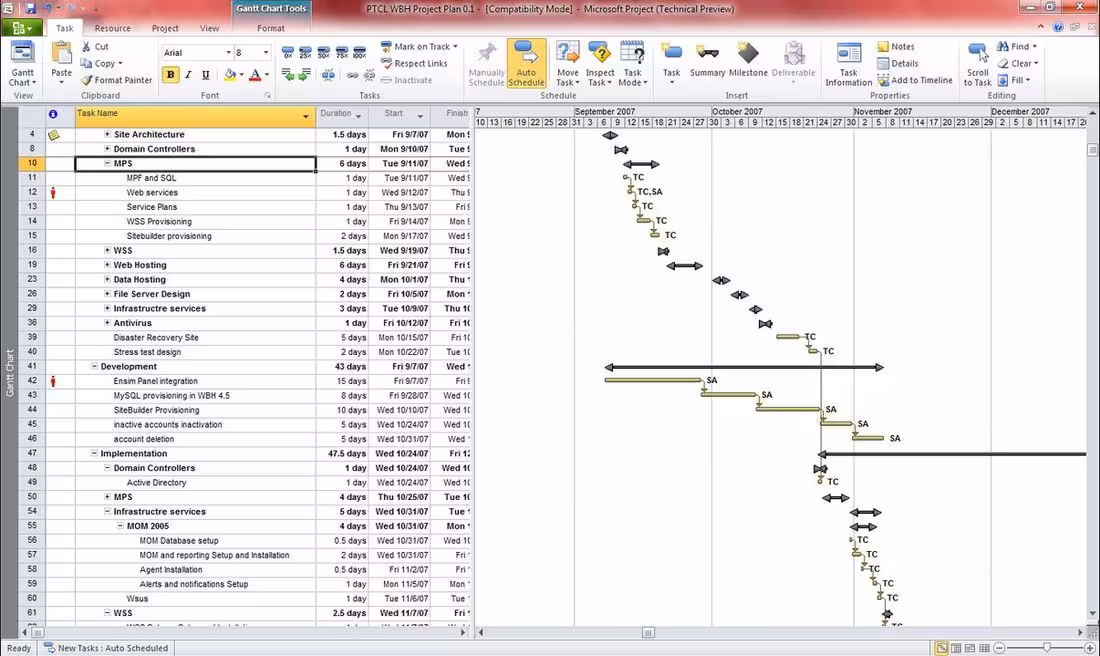This screenshot has width=1100, height=656.
Task: Collapse the Implementation summary task
Action: click(93, 453)
